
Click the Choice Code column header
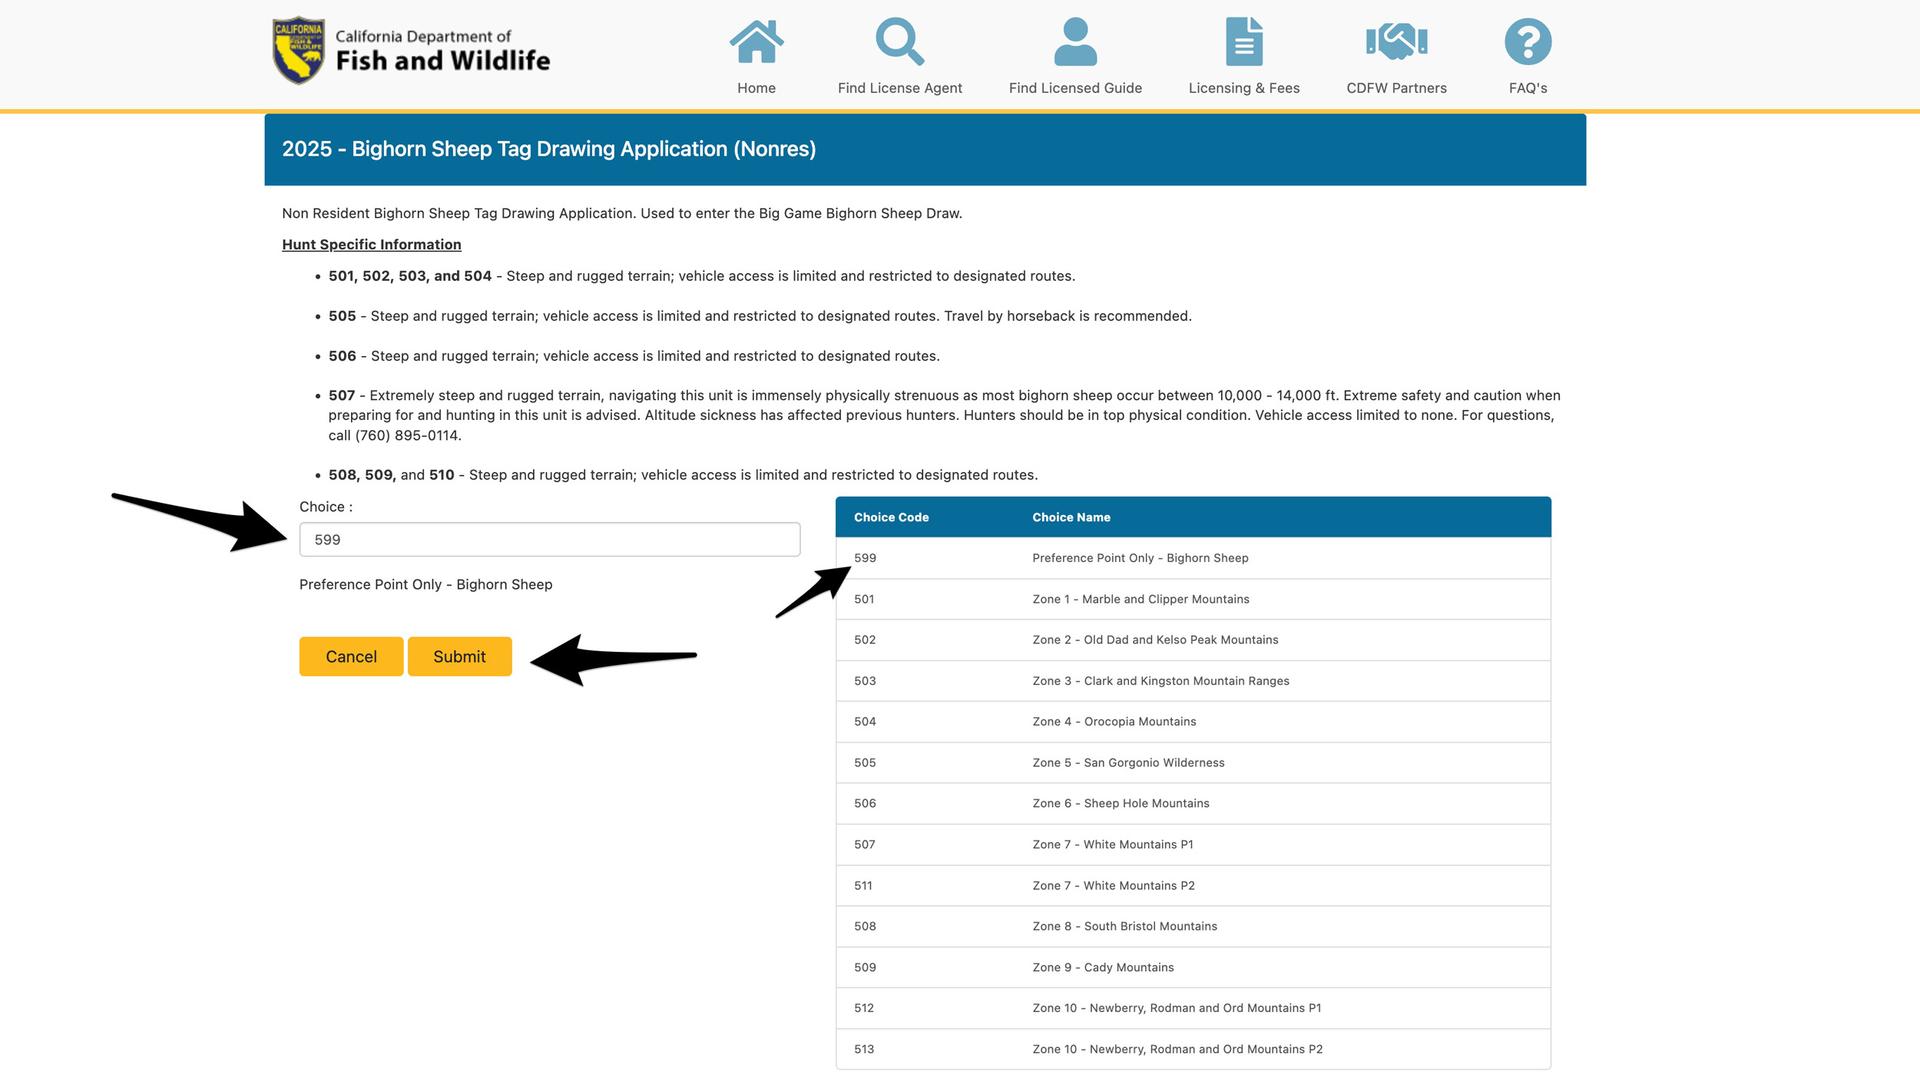[890, 517]
